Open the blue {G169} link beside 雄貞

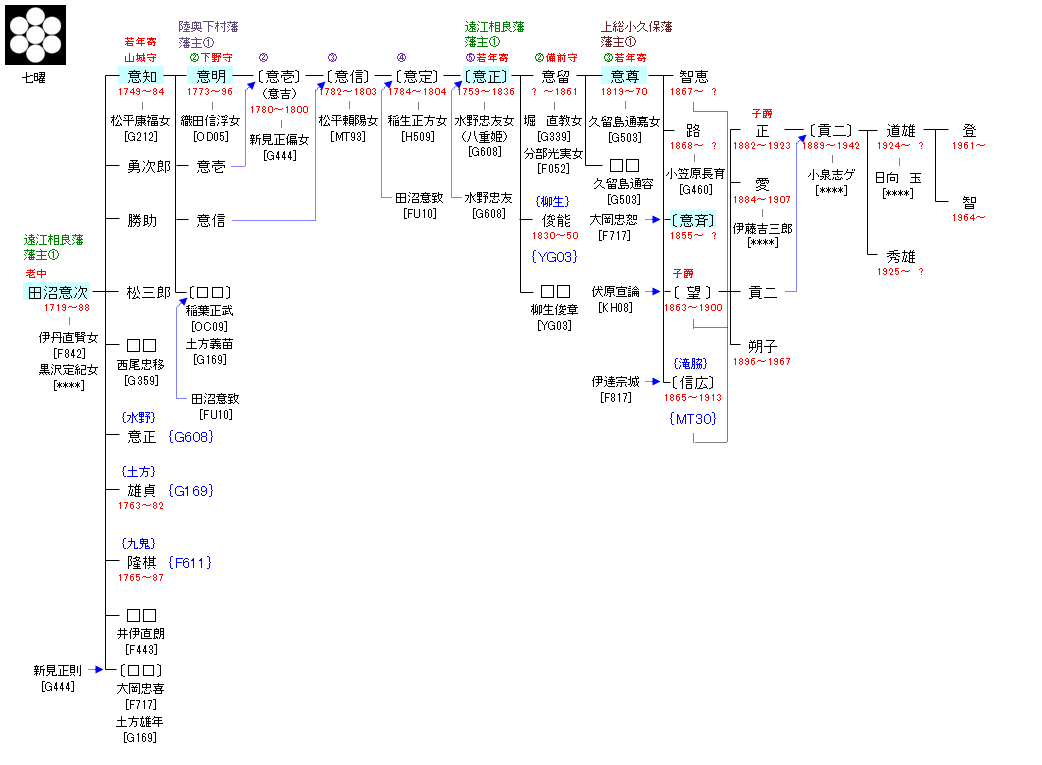190,491
